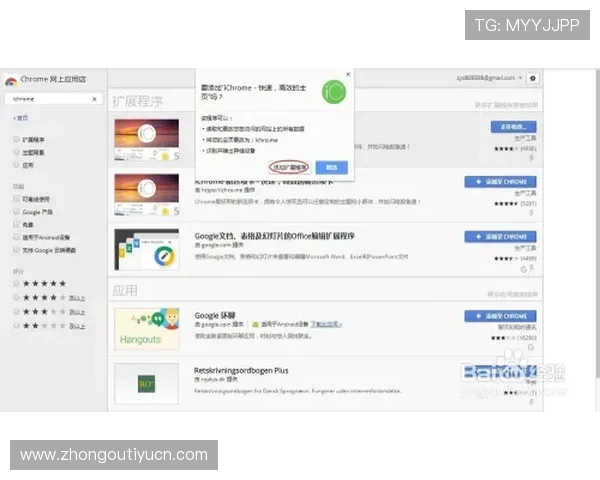The width and height of the screenshot is (600, 480).
Task: Click the 添加扩展程序 button in the dialog
Action: pos(290,167)
